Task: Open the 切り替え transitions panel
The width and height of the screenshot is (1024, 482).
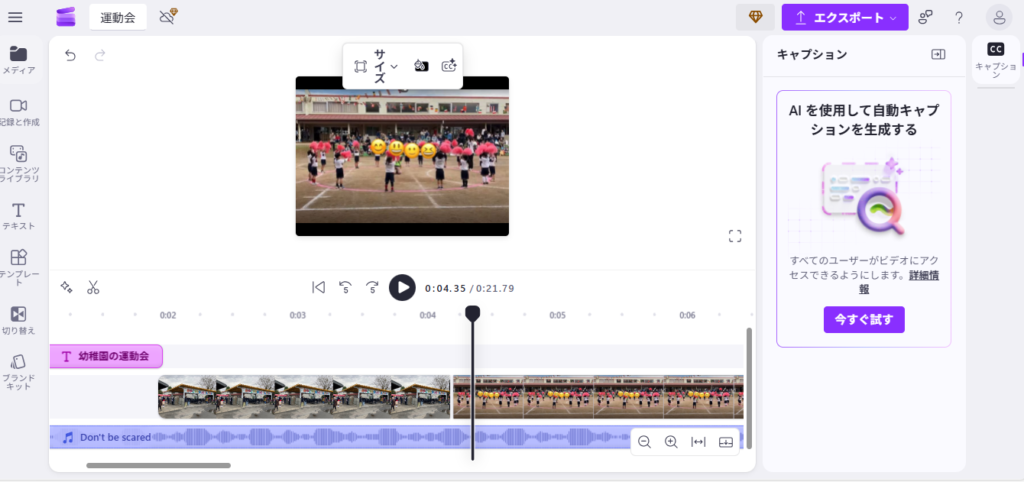Action: (18, 319)
